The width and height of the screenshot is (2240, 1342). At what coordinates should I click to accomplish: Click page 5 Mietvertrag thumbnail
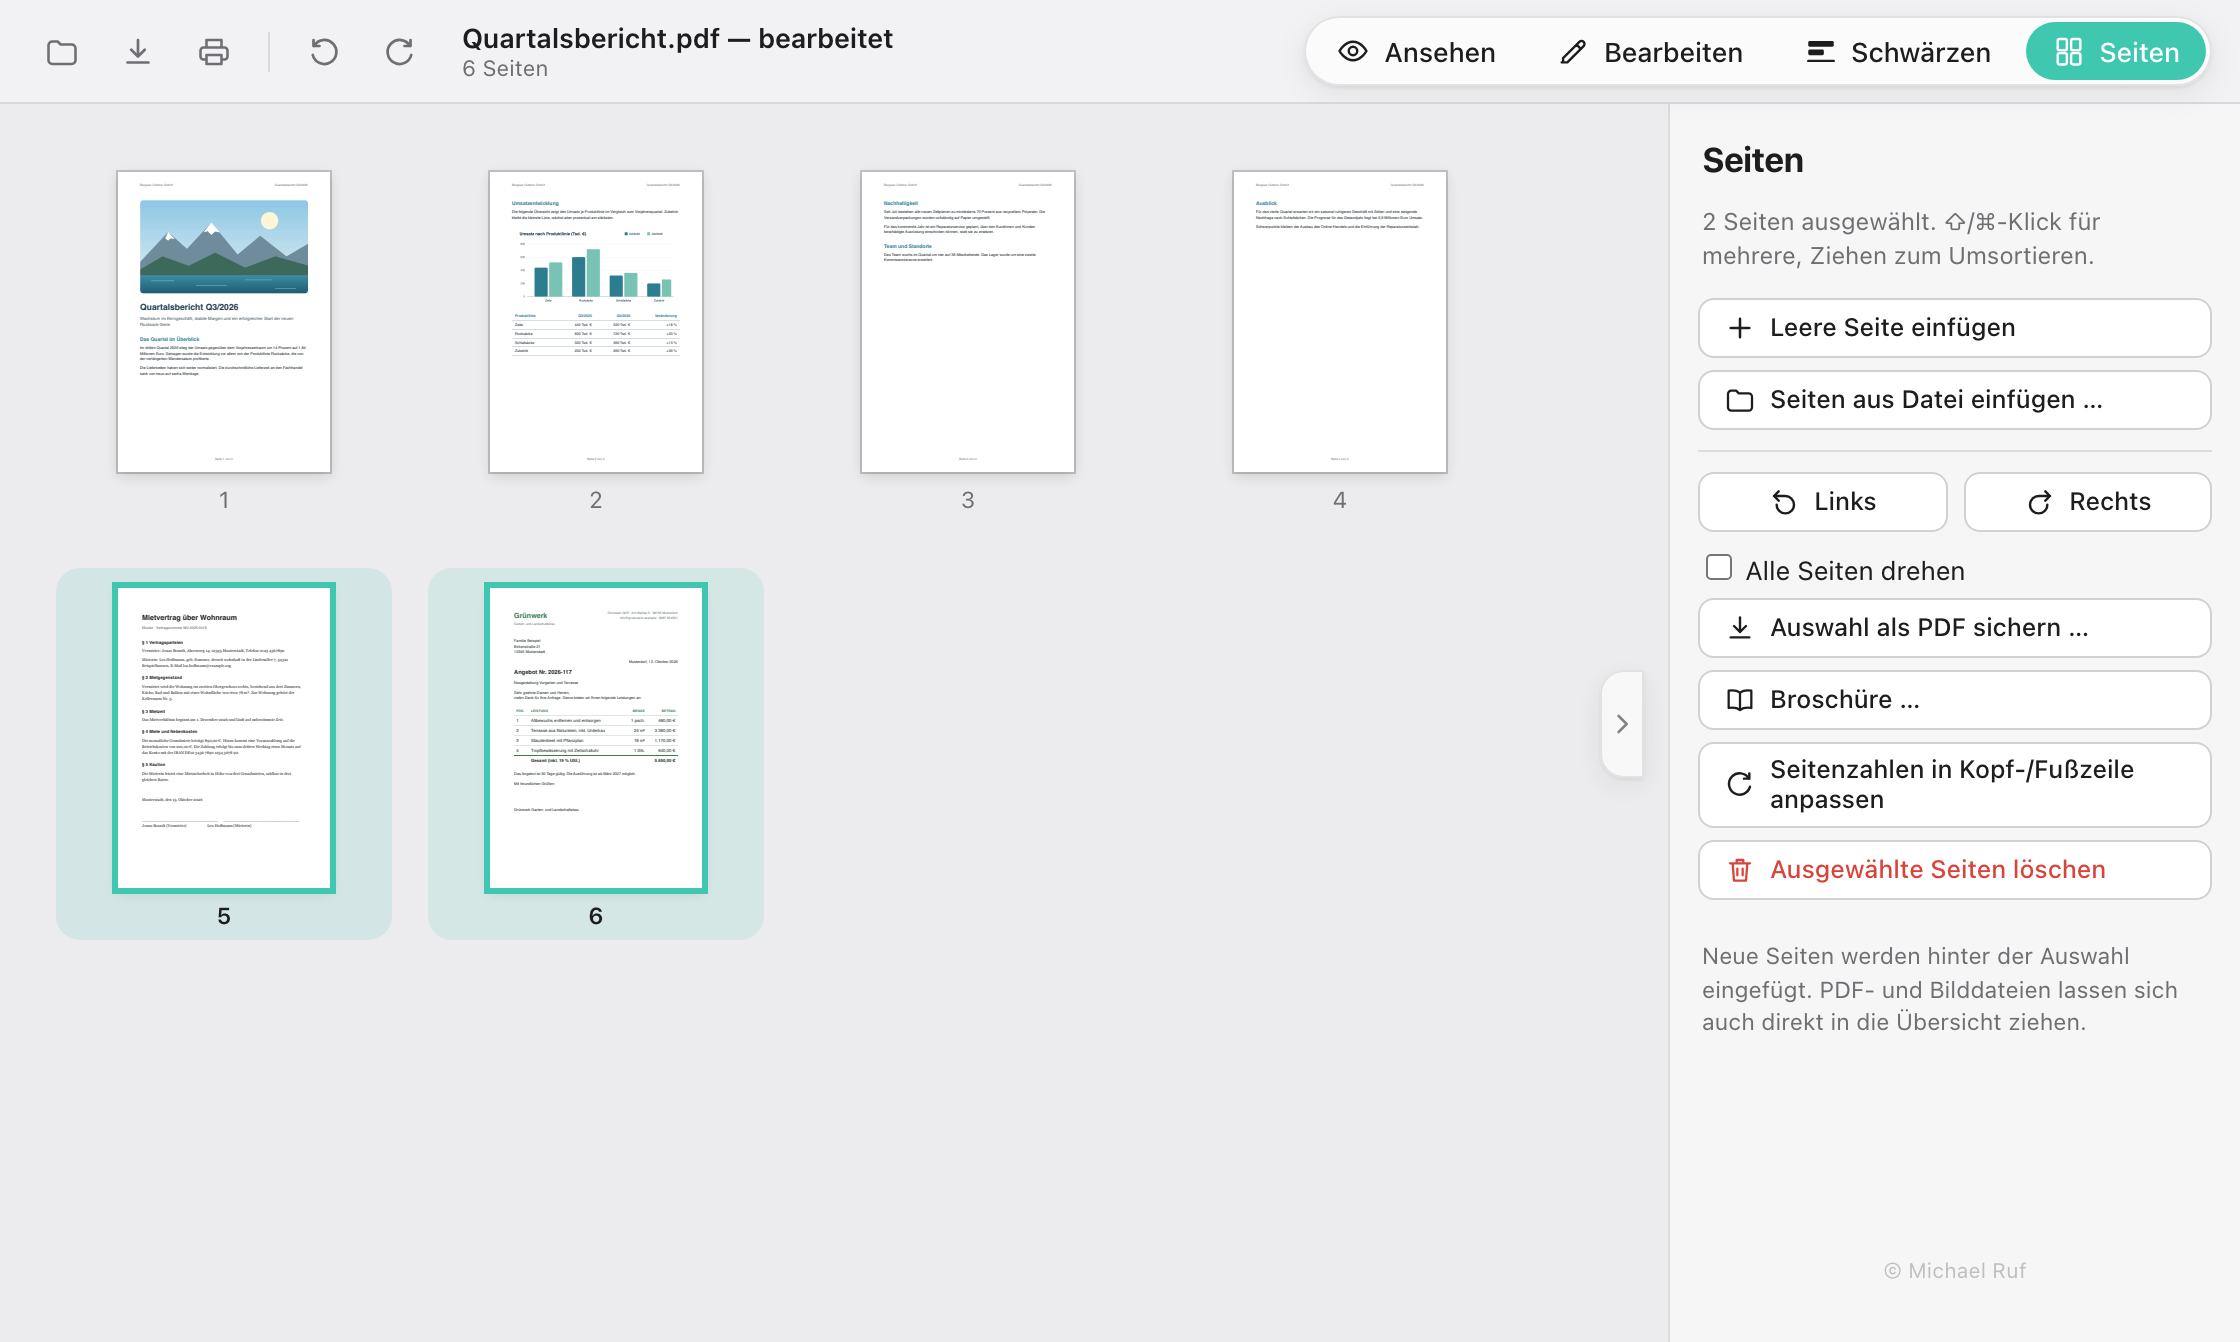[x=224, y=738]
